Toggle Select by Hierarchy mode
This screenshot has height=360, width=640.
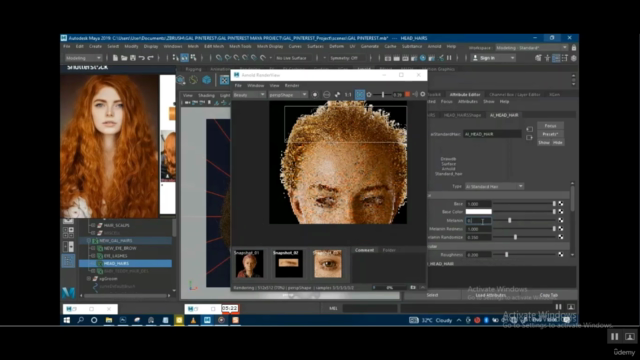[176, 58]
